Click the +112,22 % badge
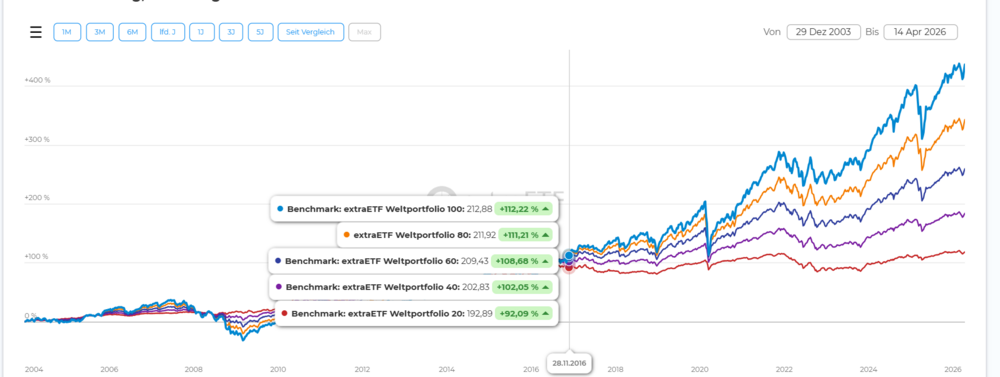Viewport: 1000px width, 377px height. tap(524, 209)
